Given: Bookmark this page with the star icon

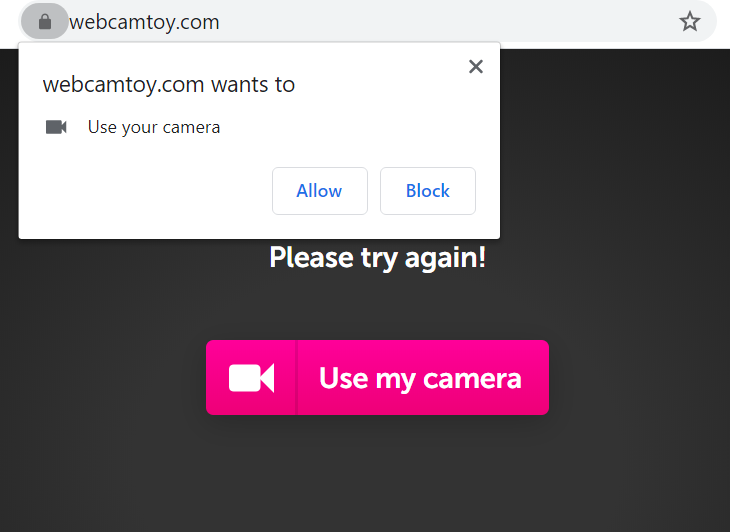Looking at the screenshot, I should tap(689, 21).
